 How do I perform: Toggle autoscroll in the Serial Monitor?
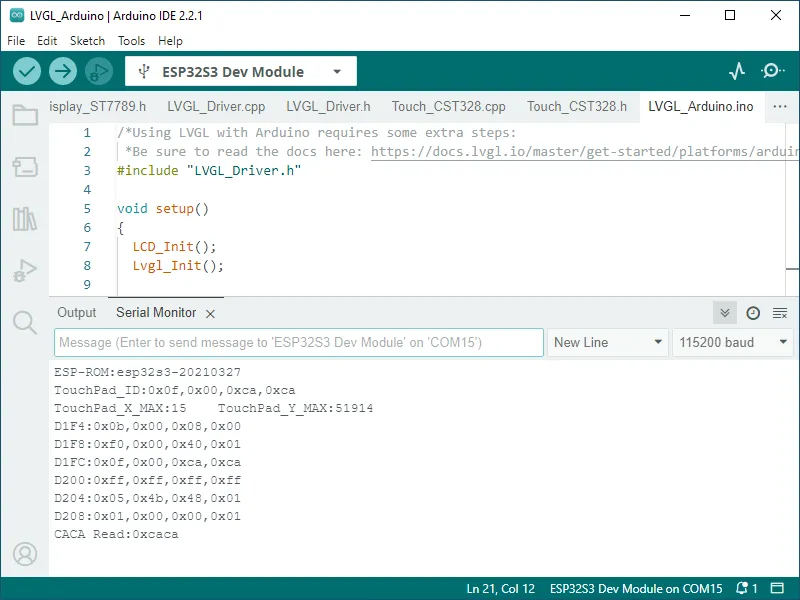(x=724, y=313)
